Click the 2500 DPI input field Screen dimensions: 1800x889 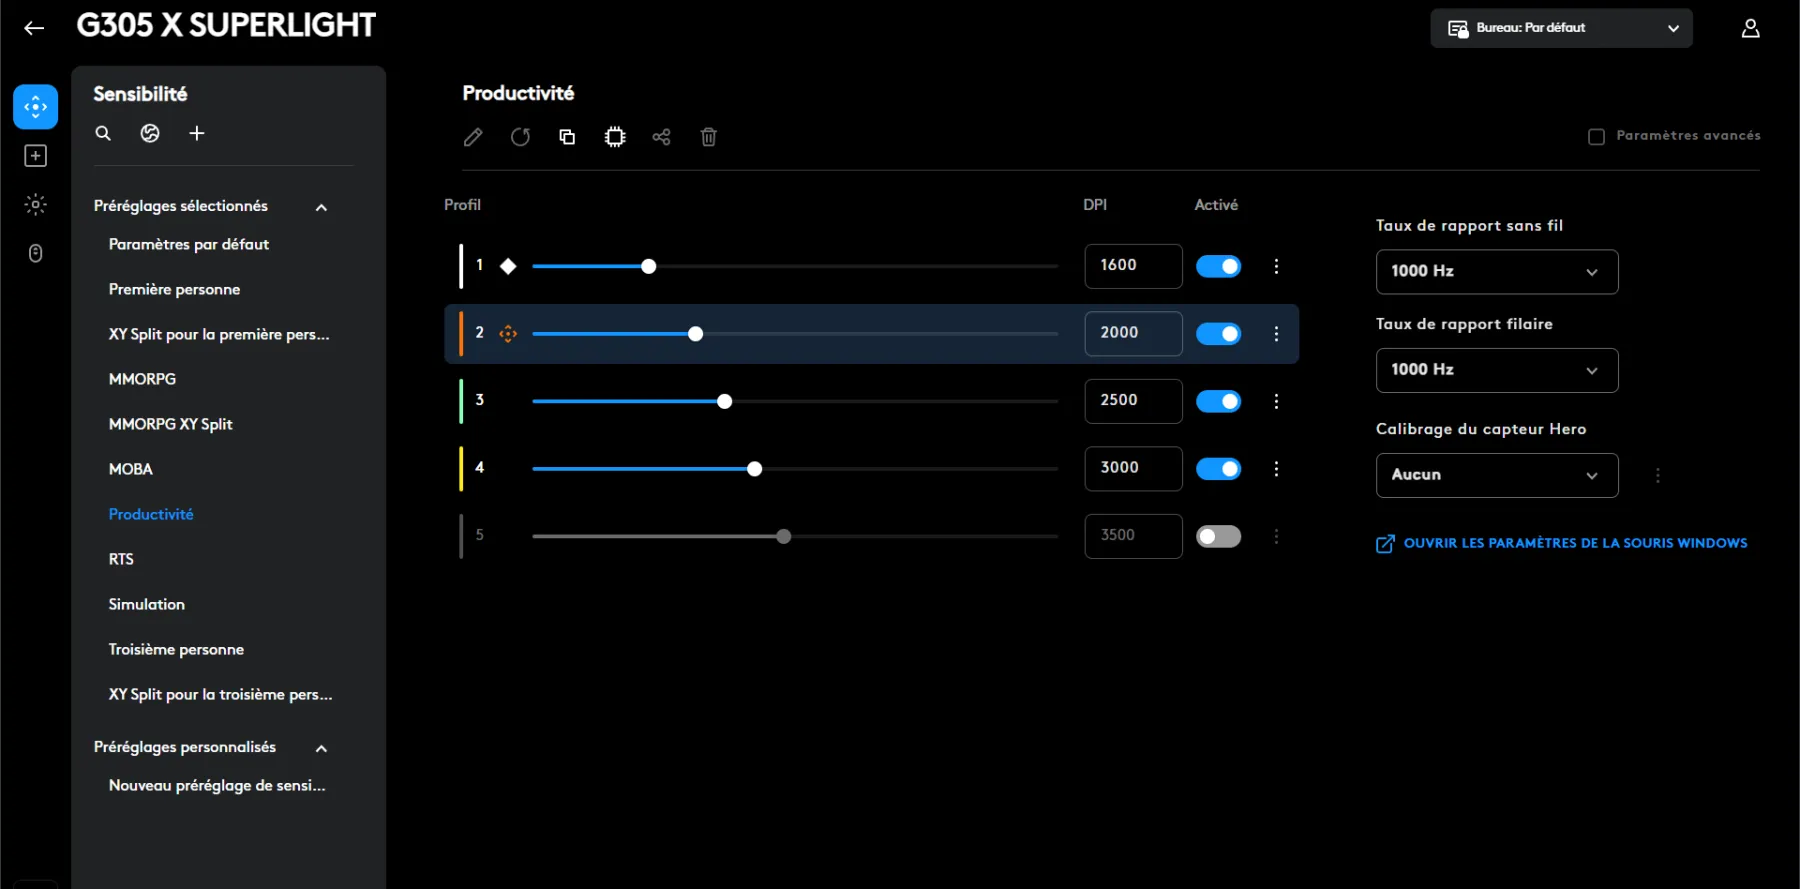click(1133, 401)
